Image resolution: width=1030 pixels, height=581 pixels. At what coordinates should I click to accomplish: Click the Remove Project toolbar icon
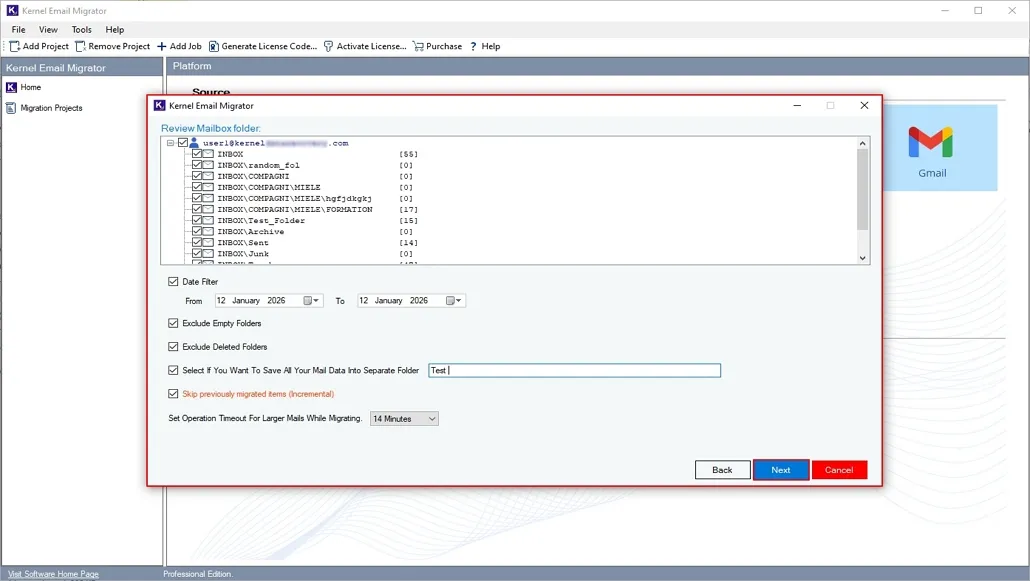pyautogui.click(x=81, y=46)
